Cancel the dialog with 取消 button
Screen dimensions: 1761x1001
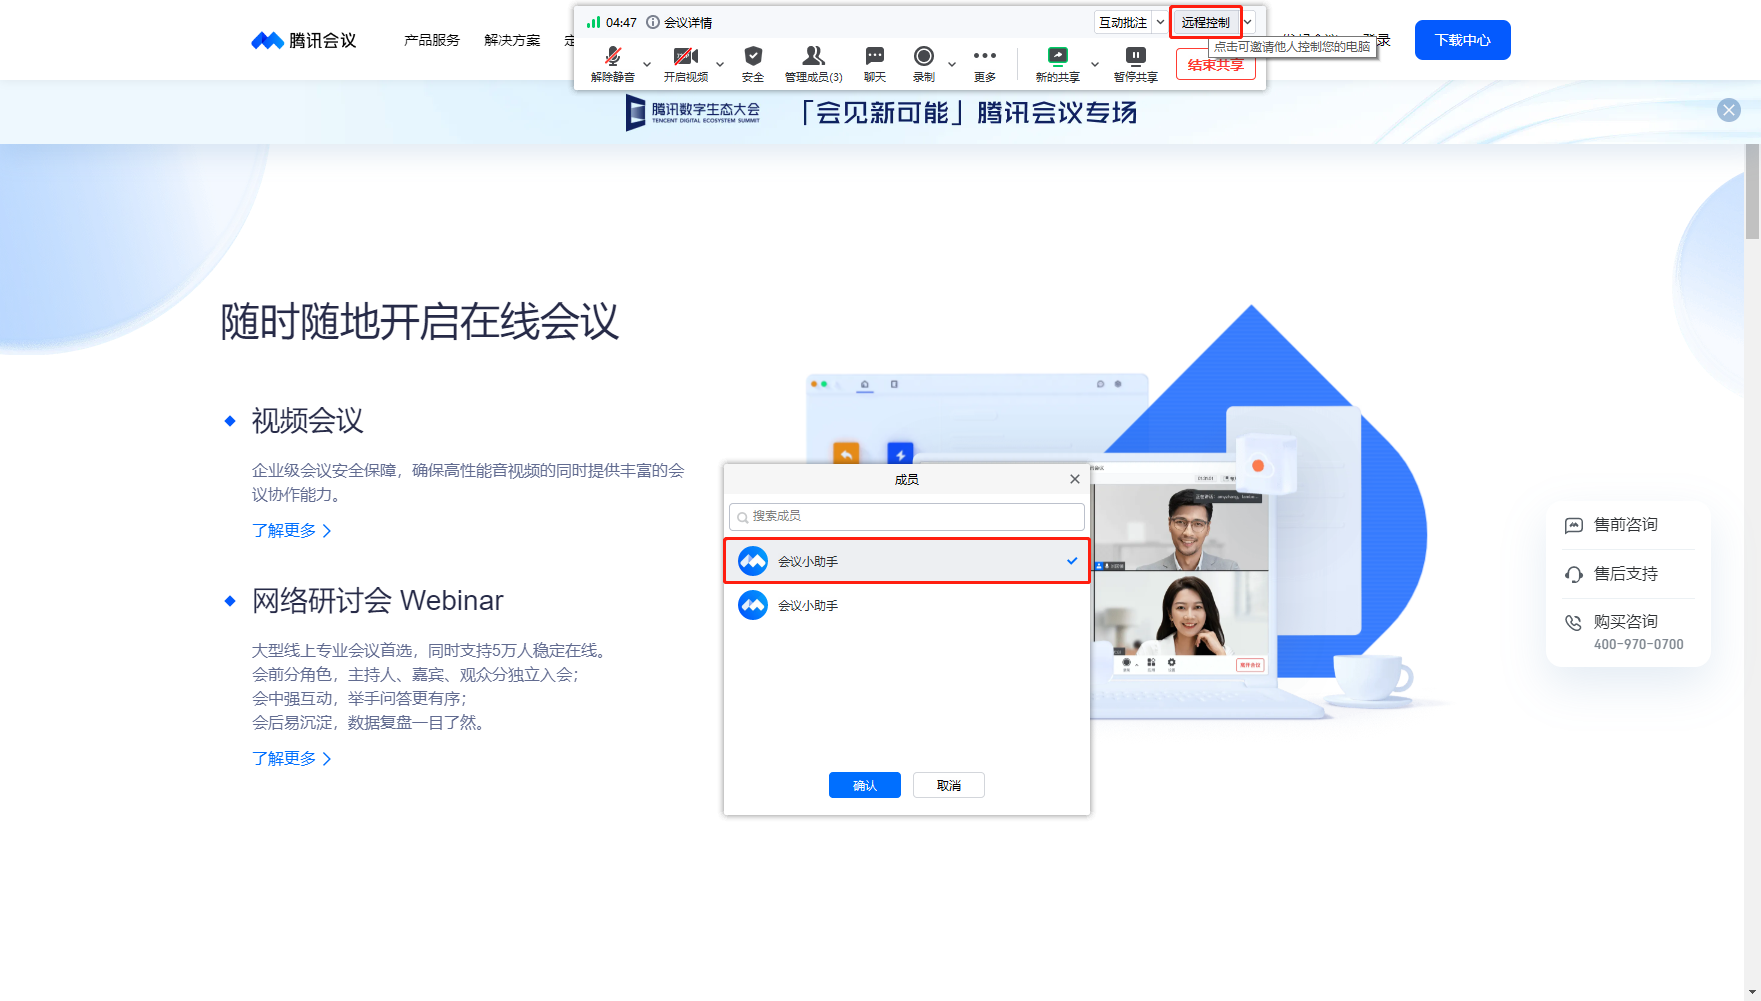click(949, 785)
